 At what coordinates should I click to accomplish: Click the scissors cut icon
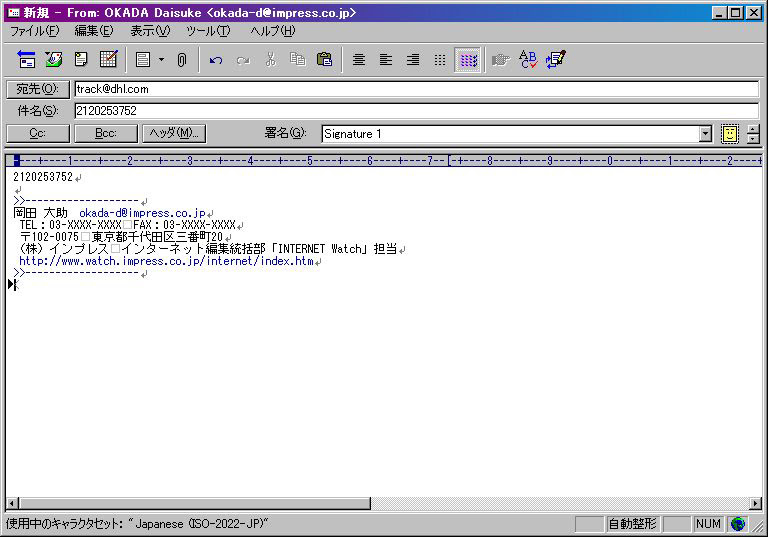click(270, 60)
